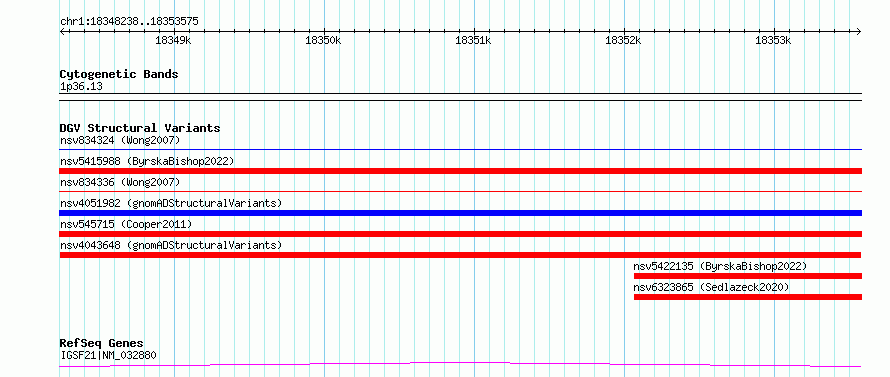The image size is (890, 377).
Task: Click the 18353k ruler tick label
Action: [x=773, y=40]
